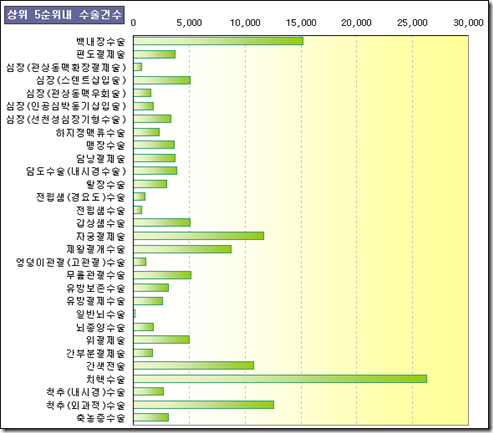
Task: Click the green bar for 맹장수술
Action: coord(154,145)
